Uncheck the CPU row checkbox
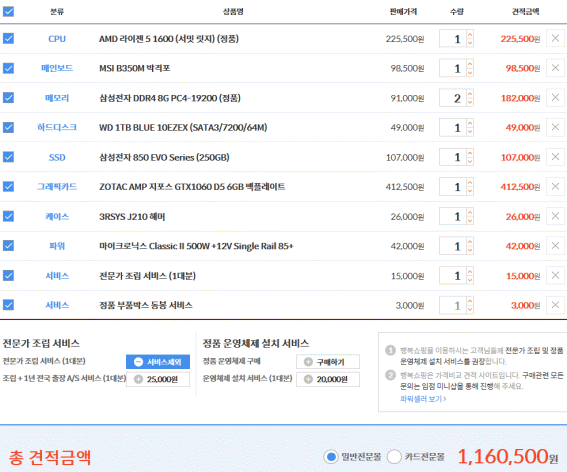567x472 pixels. tap(8, 38)
